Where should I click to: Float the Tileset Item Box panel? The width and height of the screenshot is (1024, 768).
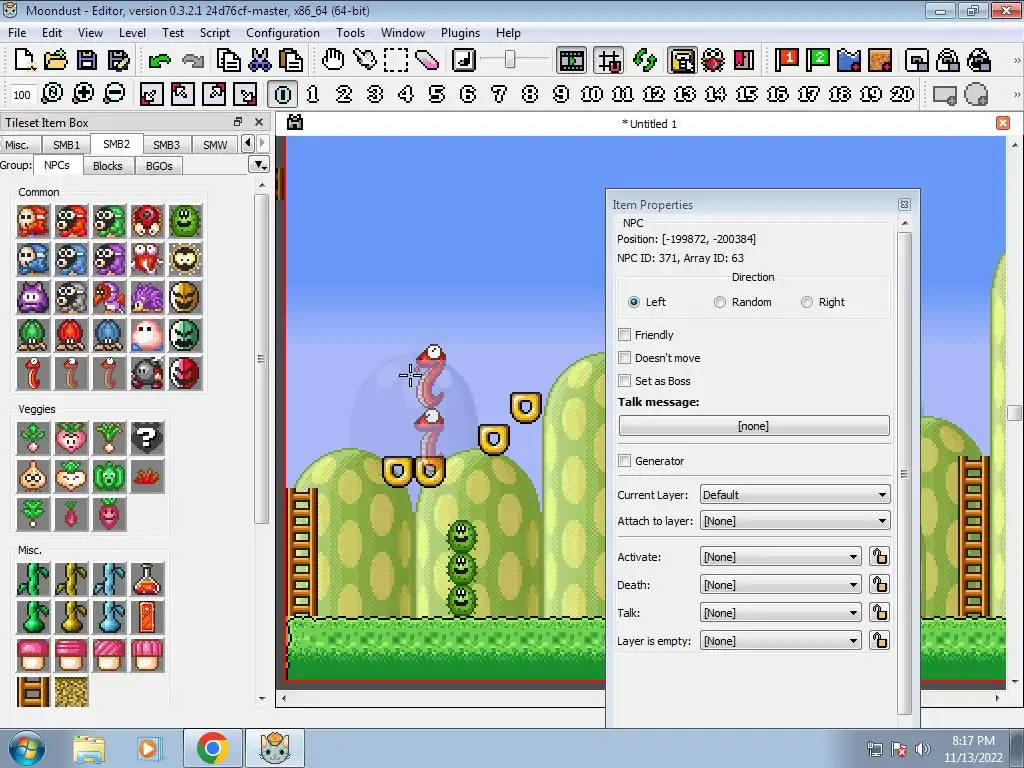coord(238,122)
